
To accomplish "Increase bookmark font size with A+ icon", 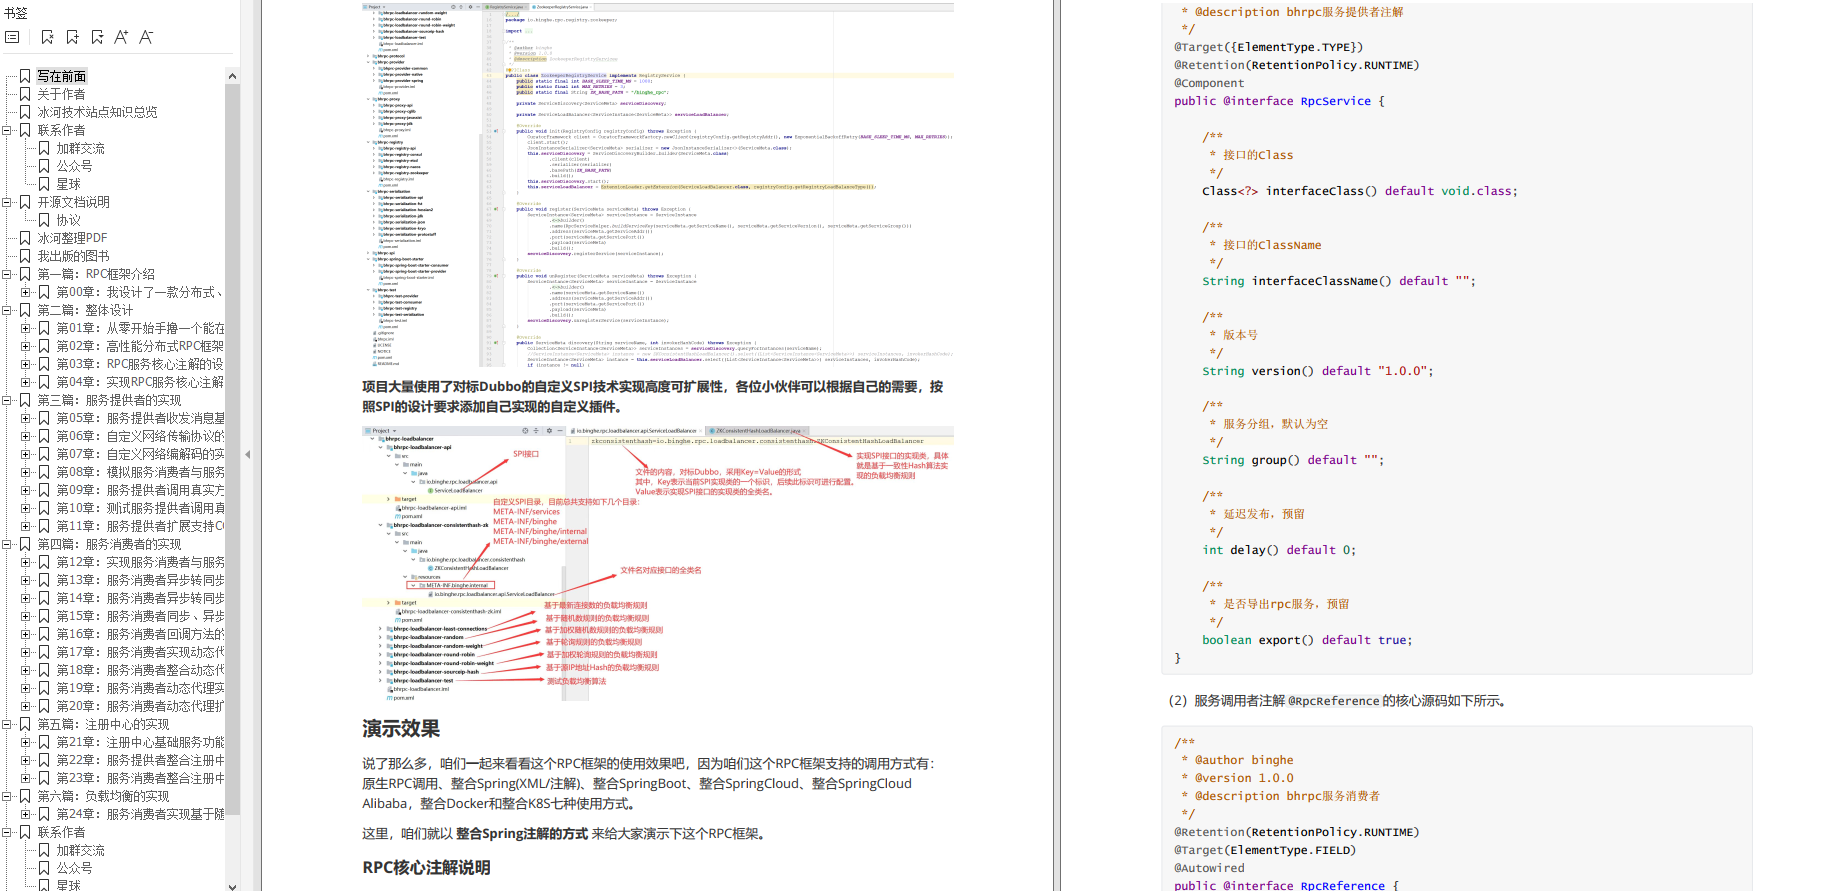I will click(121, 37).
